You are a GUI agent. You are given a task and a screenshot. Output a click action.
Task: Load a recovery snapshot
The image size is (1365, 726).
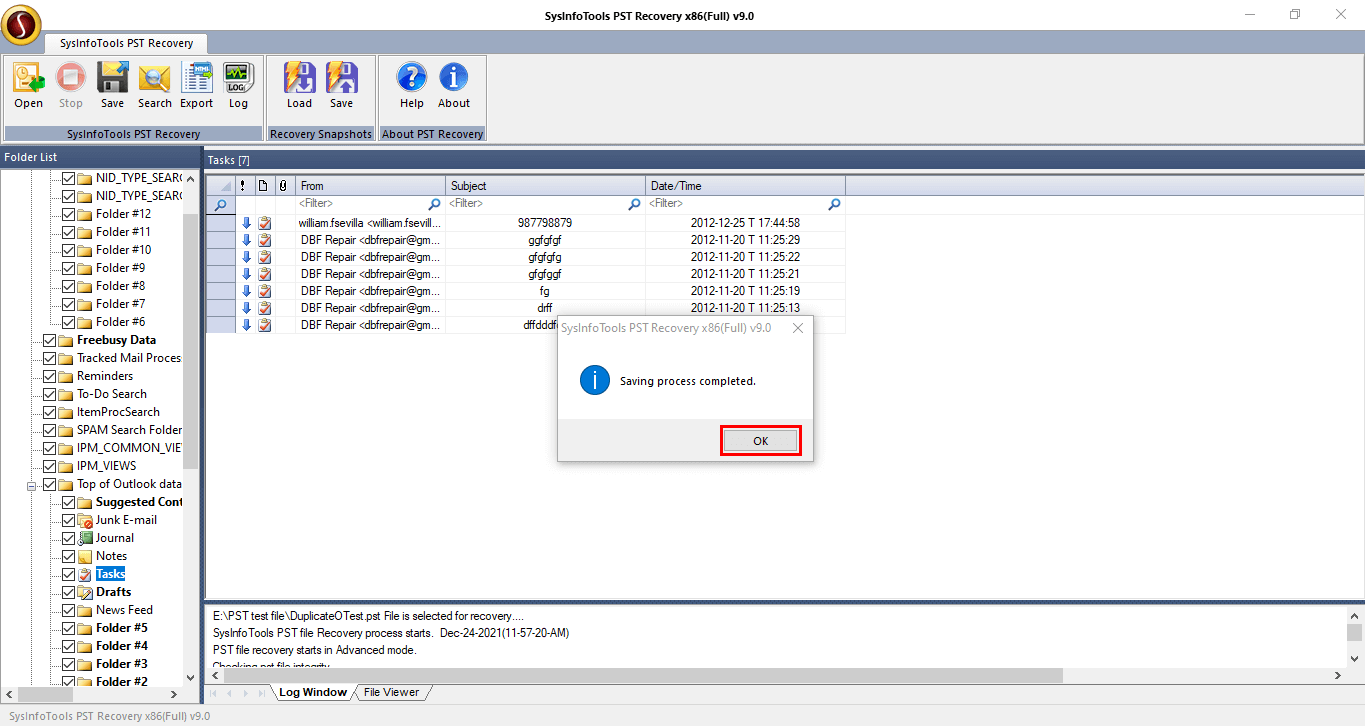pos(300,78)
